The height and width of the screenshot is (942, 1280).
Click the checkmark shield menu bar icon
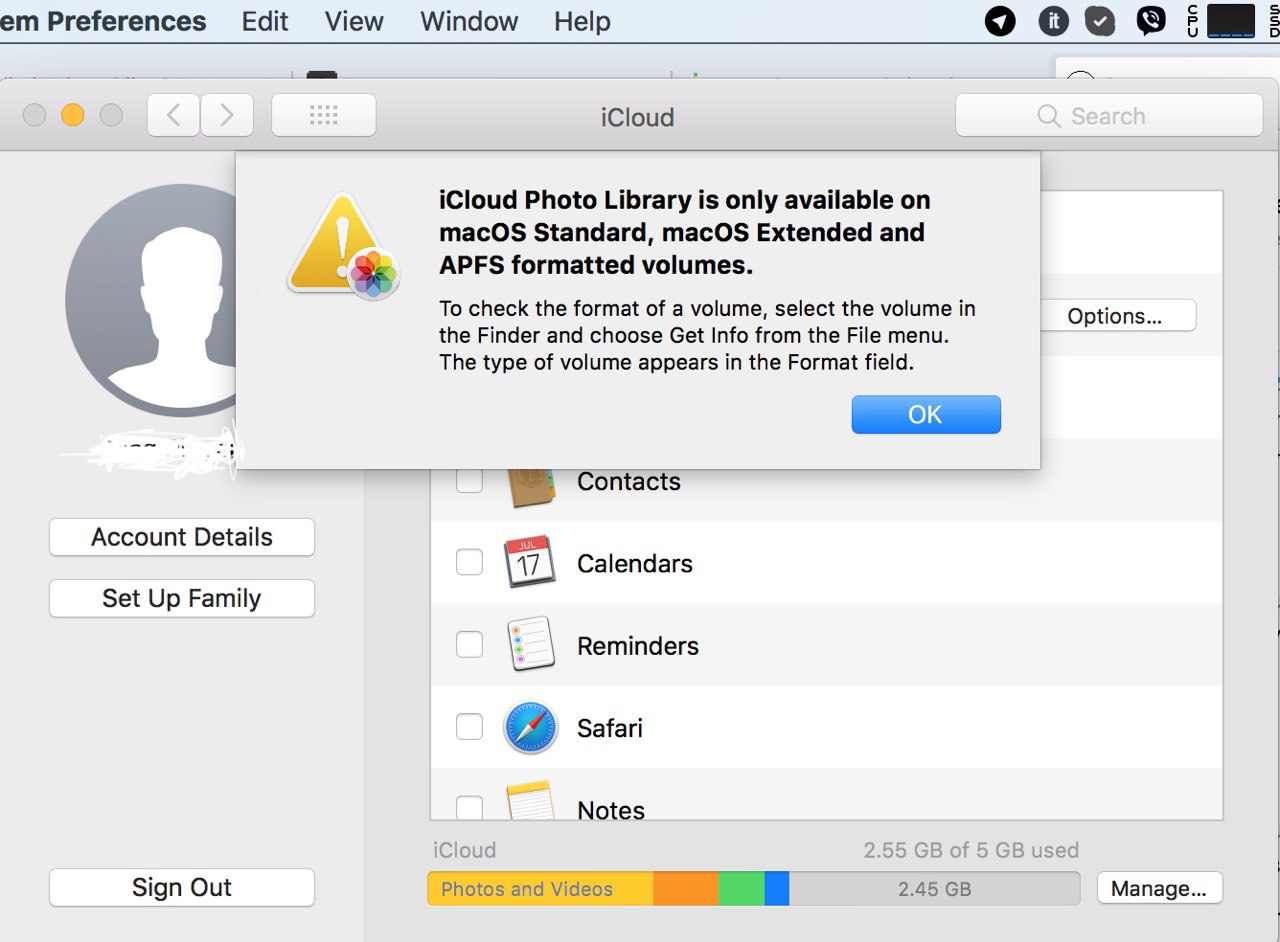[x=1100, y=21]
